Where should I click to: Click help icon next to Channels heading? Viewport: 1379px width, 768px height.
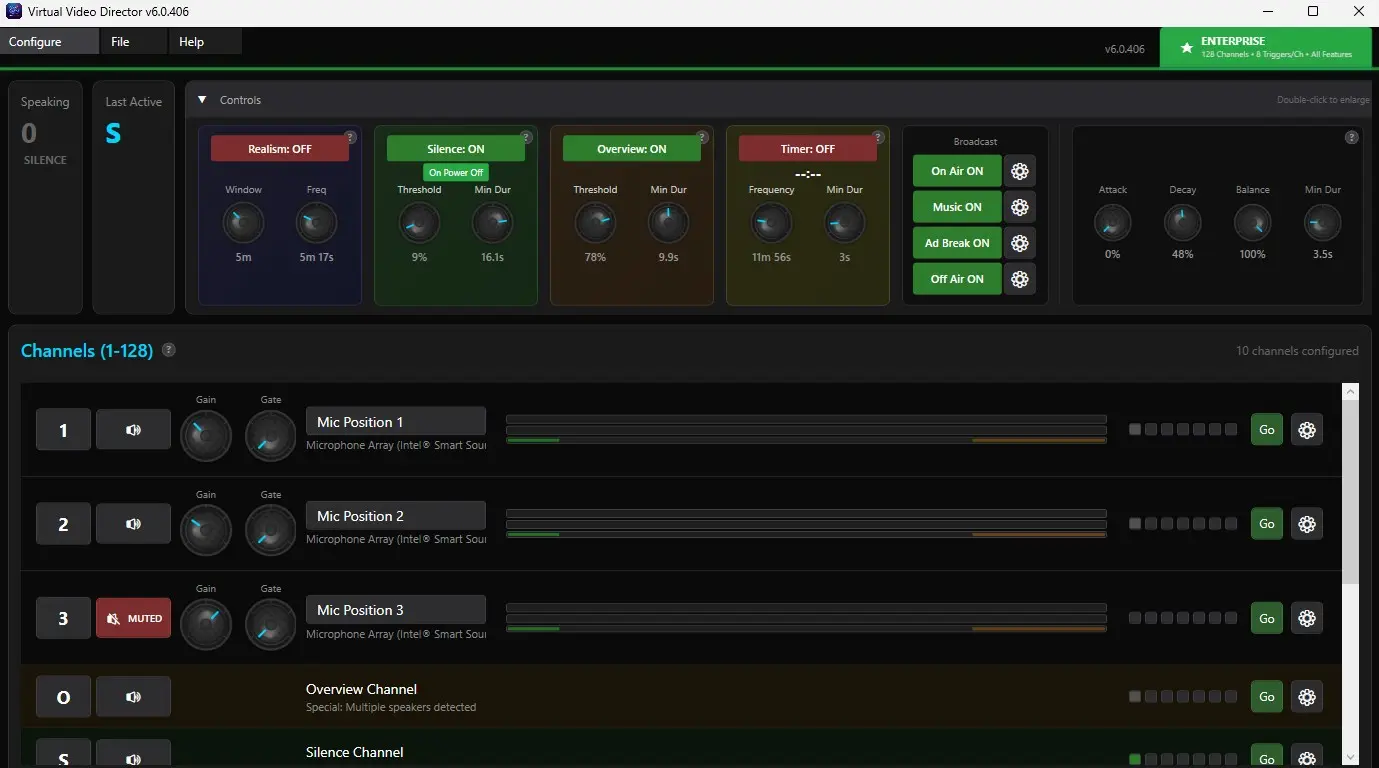(x=169, y=350)
